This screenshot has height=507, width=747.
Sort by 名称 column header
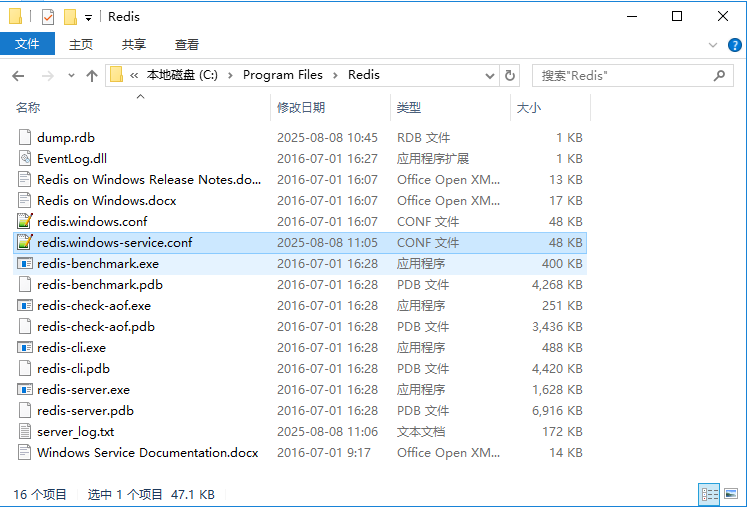coord(141,107)
